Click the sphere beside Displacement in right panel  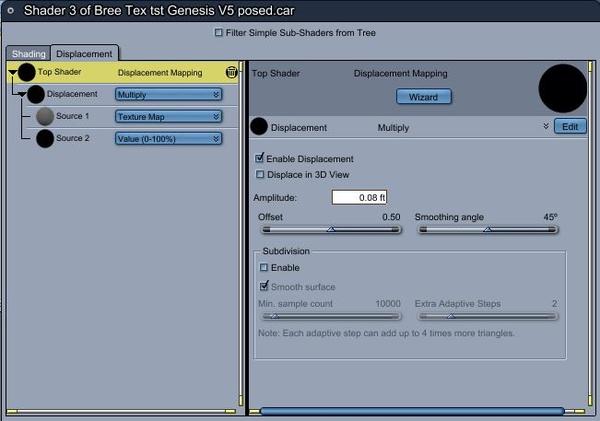pos(259,127)
